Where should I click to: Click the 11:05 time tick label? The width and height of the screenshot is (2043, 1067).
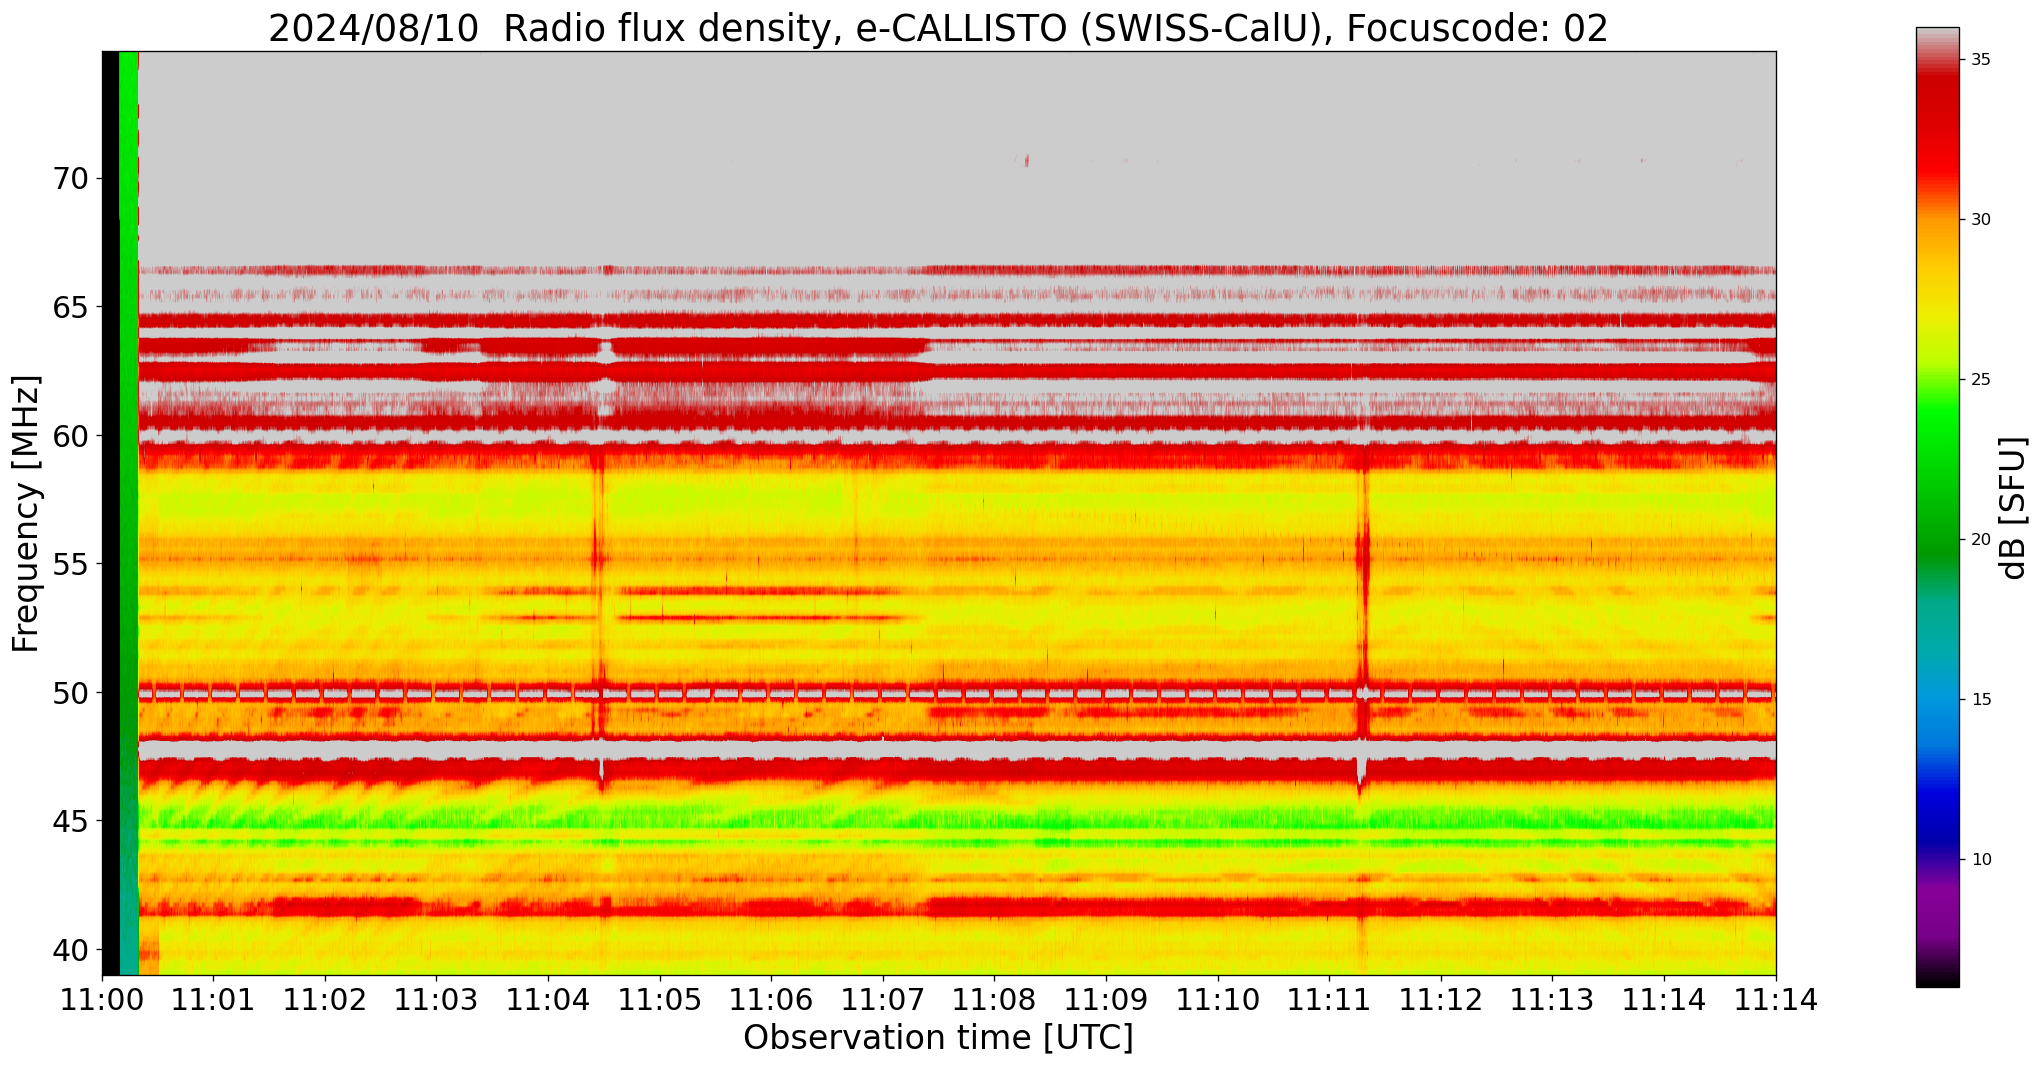point(660,999)
